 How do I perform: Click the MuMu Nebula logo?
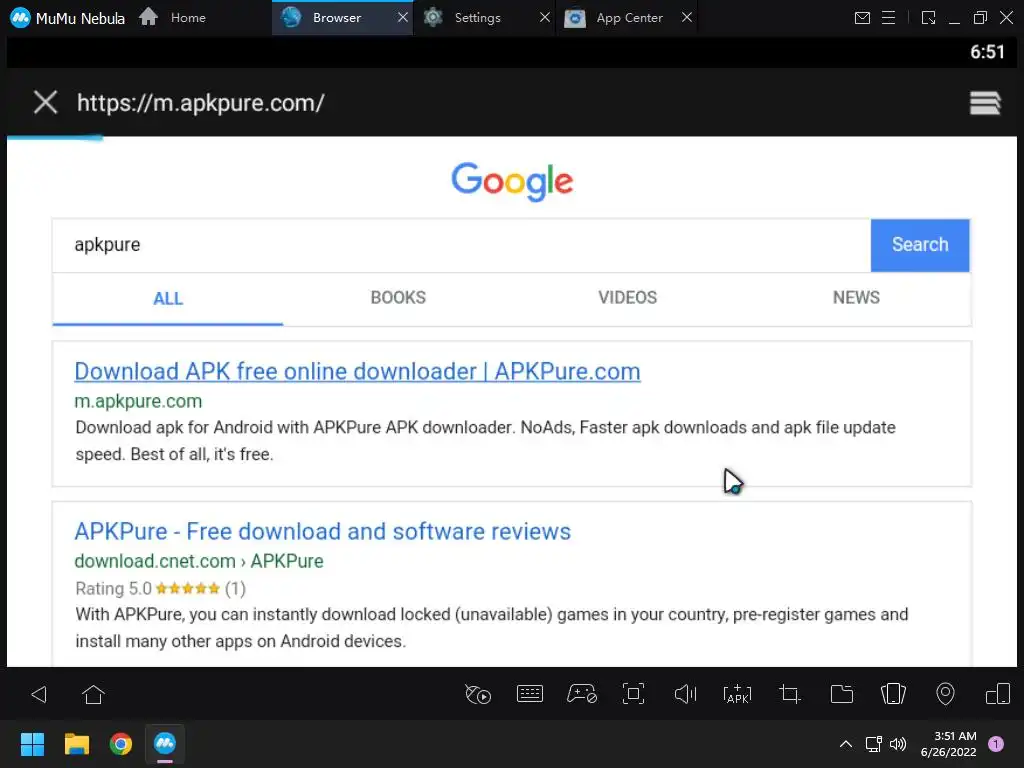tap(20, 18)
